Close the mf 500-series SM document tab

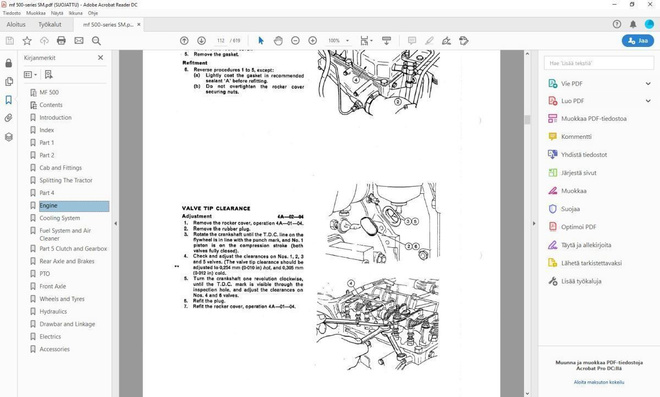click(x=139, y=24)
